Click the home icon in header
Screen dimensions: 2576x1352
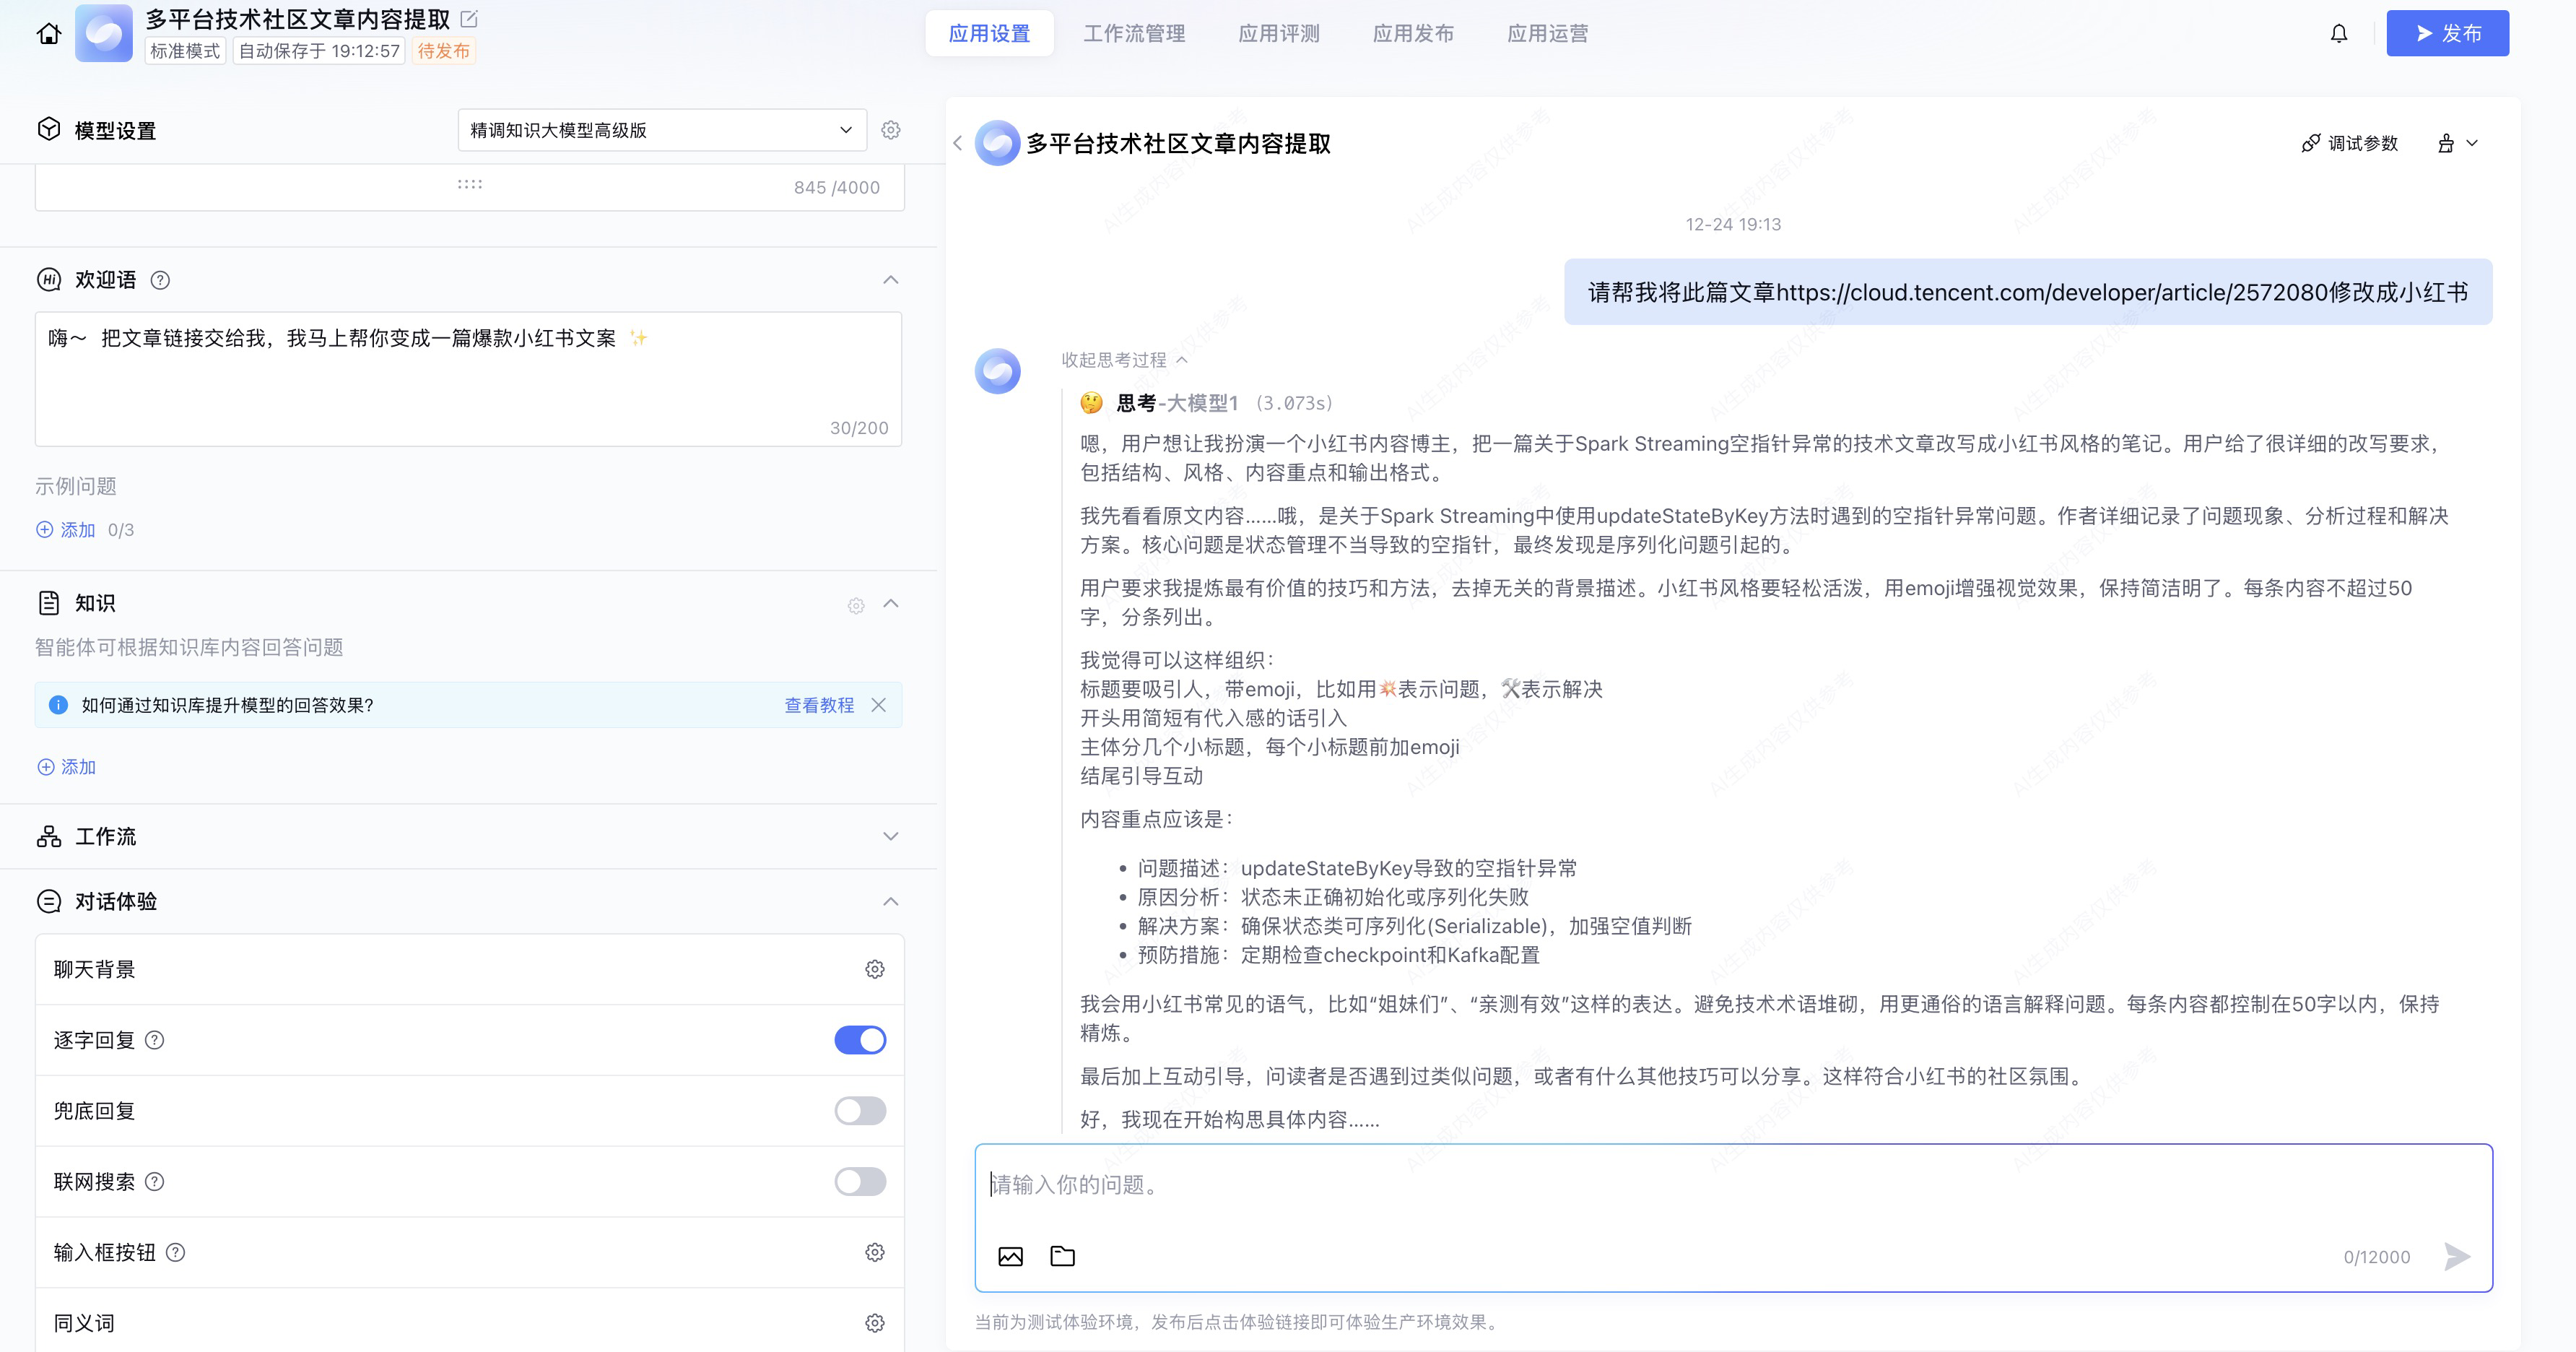tap(48, 34)
